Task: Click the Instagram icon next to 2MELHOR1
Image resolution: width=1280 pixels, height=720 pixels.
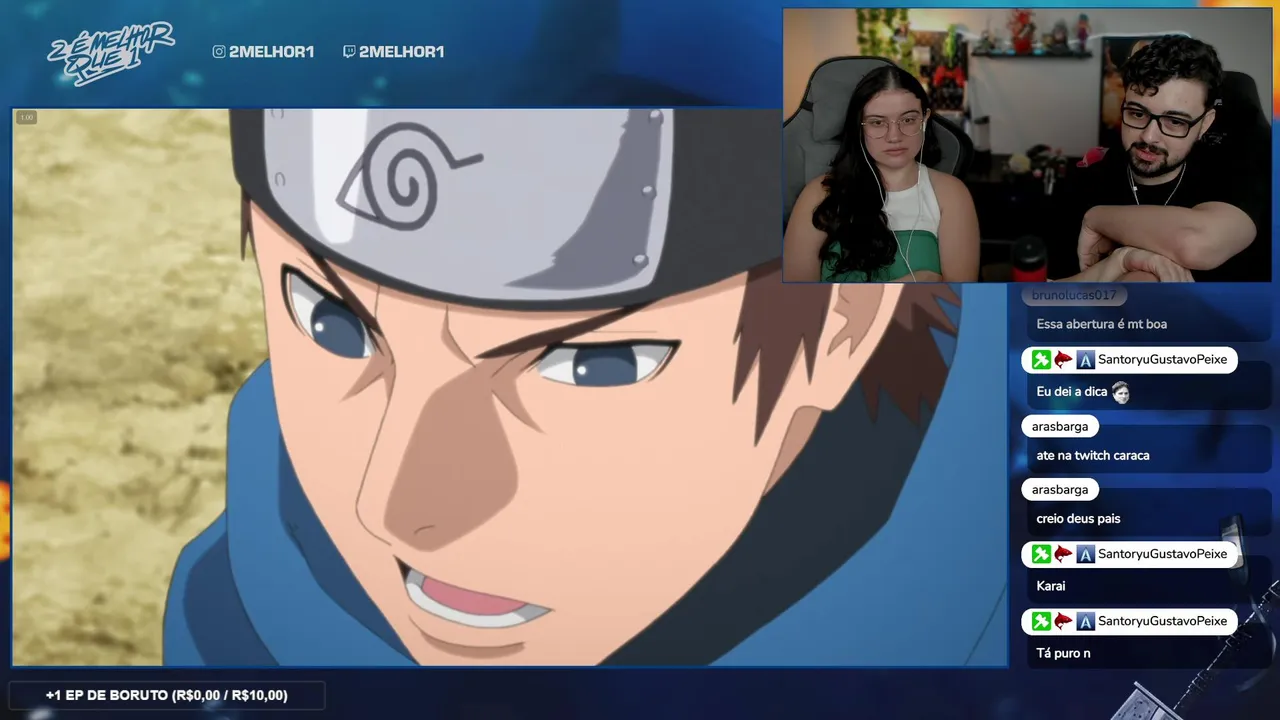Action: tap(219, 52)
